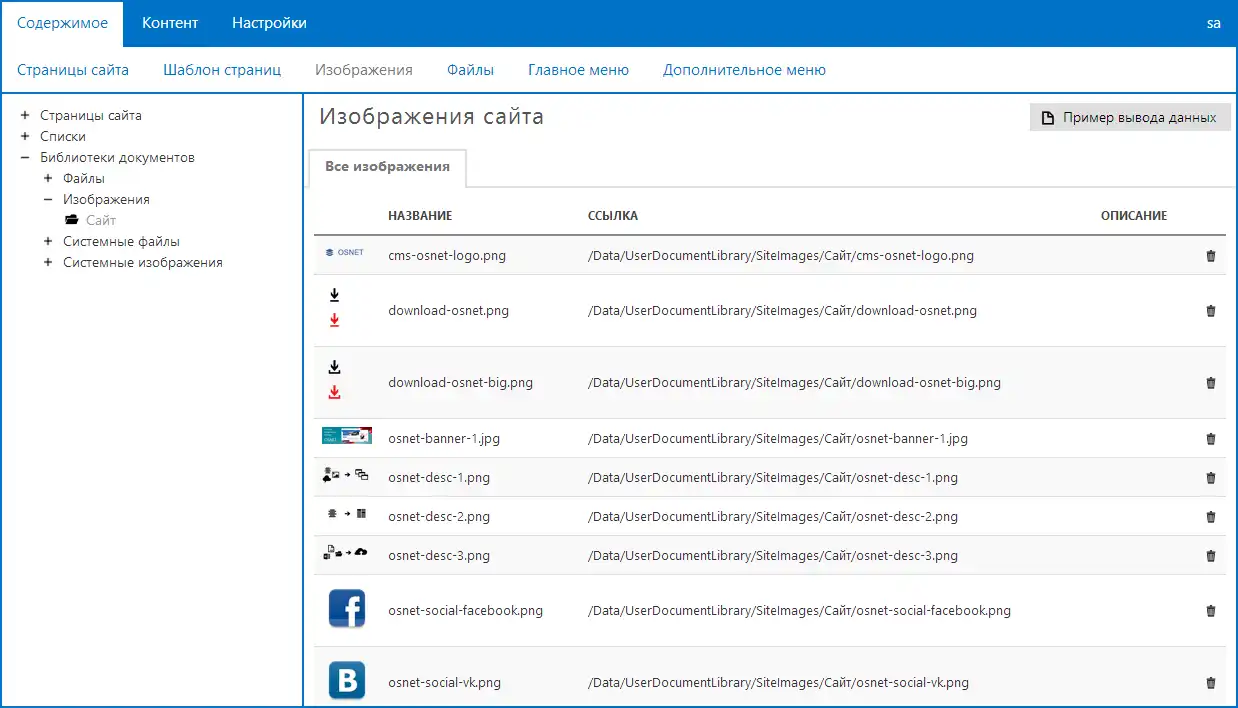Screen dimensions: 1238x708
Task: Select Системные файлы in the tree
Action: 121,241
